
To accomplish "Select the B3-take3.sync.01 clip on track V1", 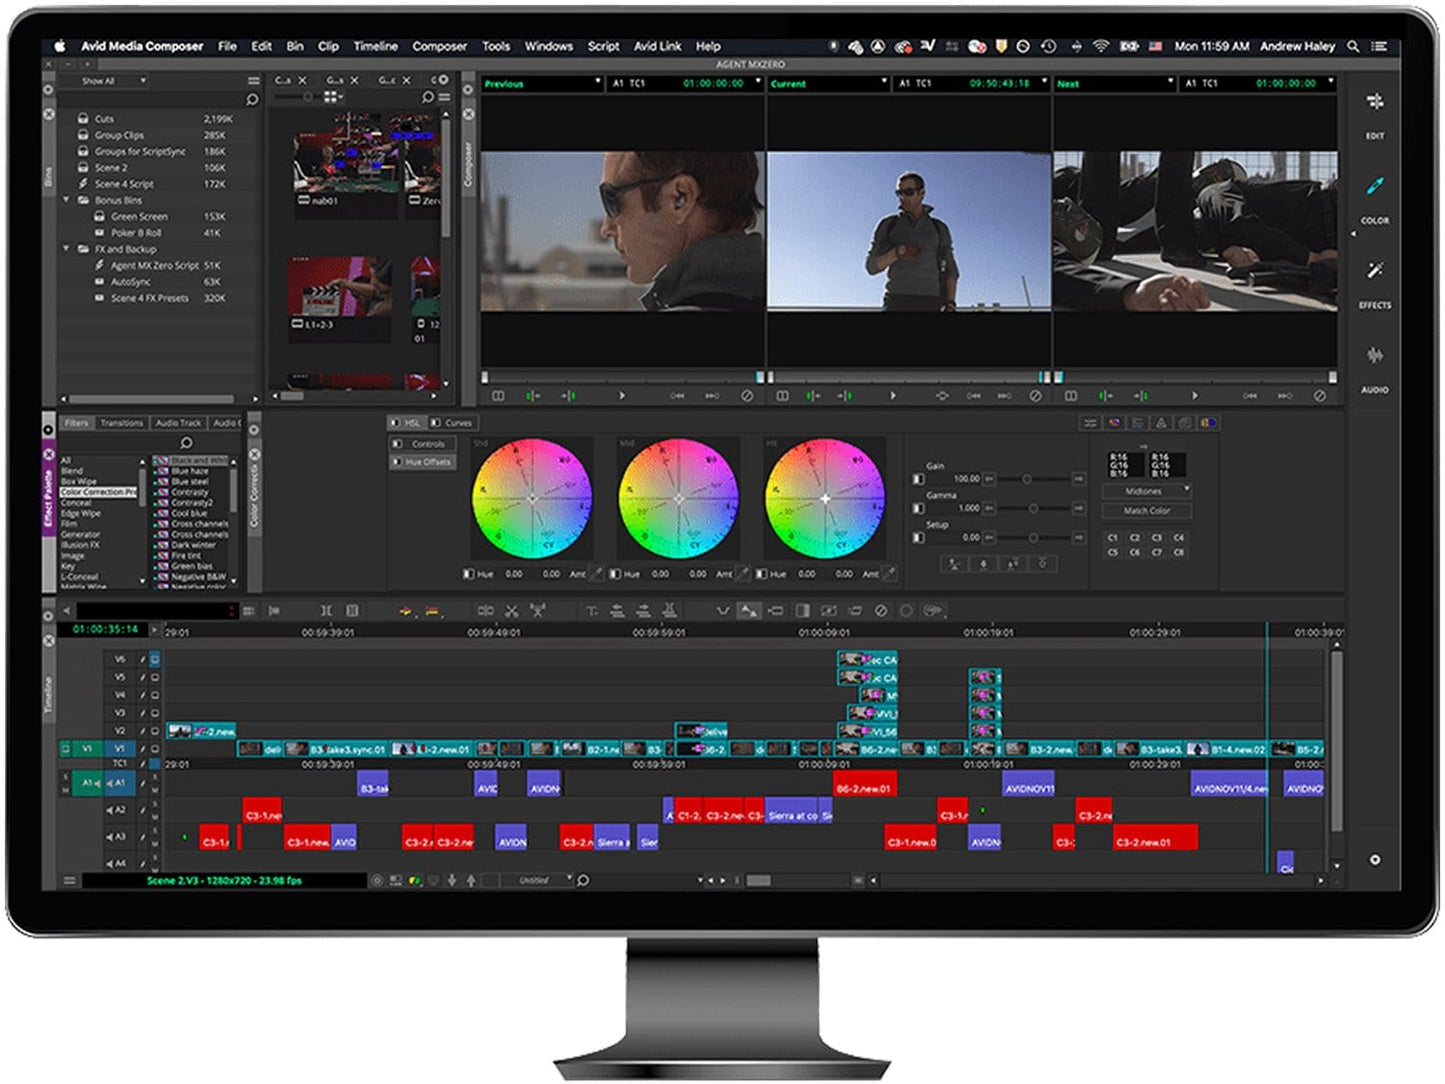I will coord(345,747).
